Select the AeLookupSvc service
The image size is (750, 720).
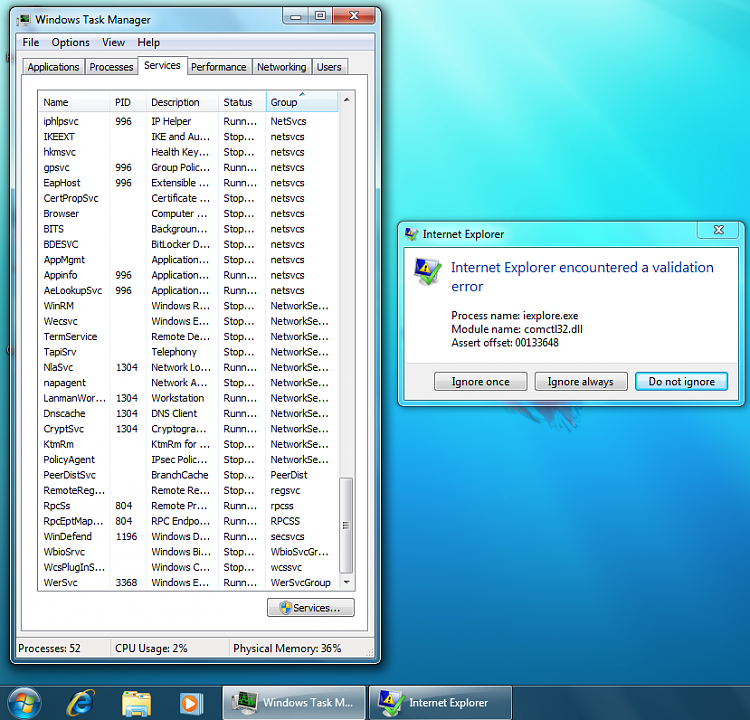[188, 290]
